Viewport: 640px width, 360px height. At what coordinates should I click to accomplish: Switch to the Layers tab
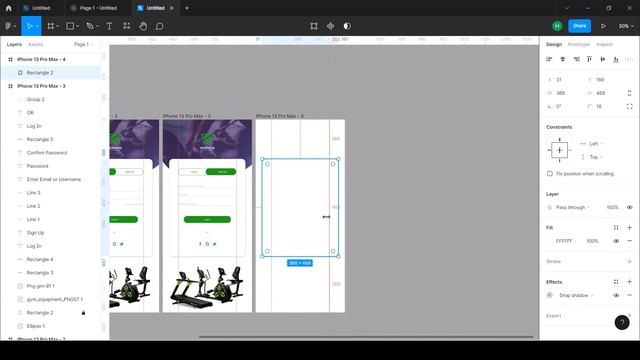[14, 44]
